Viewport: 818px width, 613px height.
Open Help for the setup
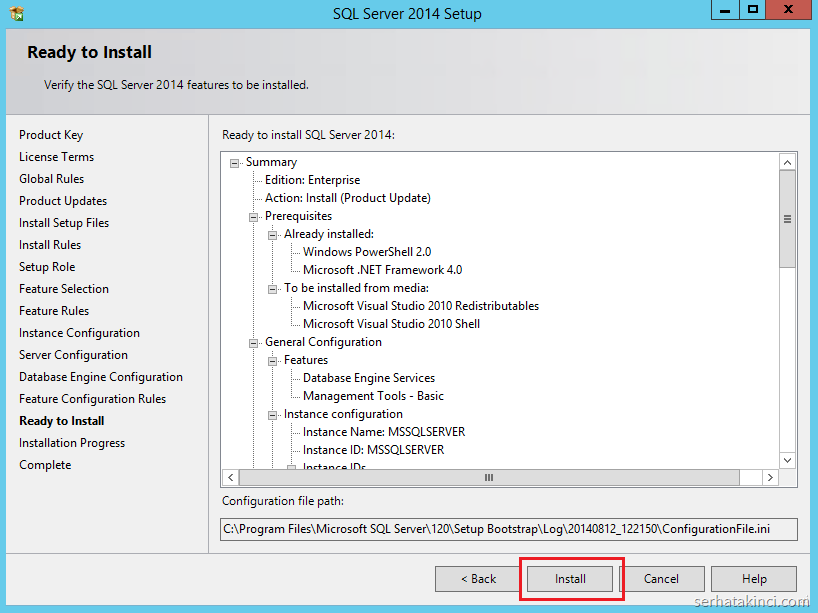[754, 579]
